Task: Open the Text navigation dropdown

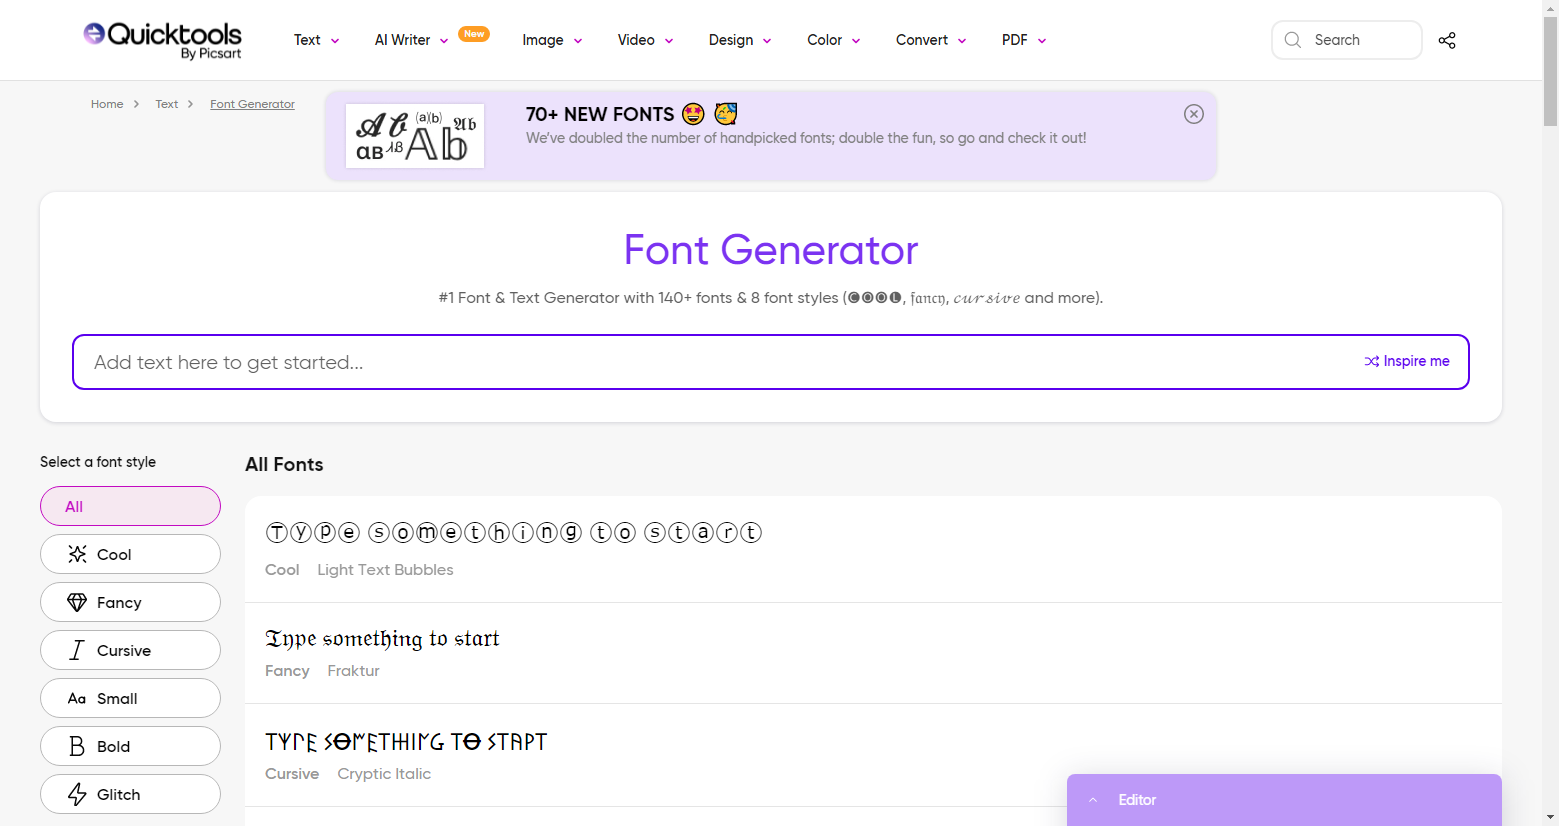Action: 315,40
